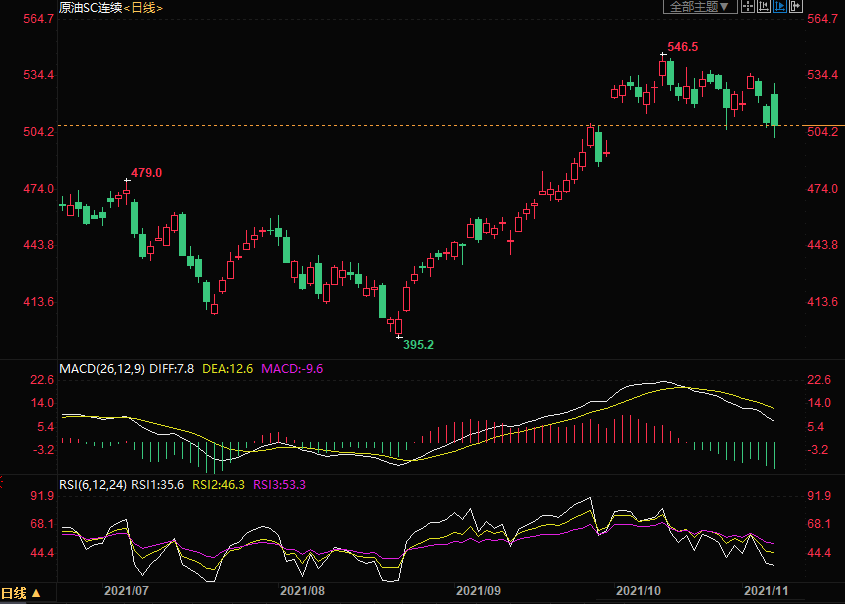Click the magenta MACD:-9.6 value
845x604 pixels.
point(292,369)
